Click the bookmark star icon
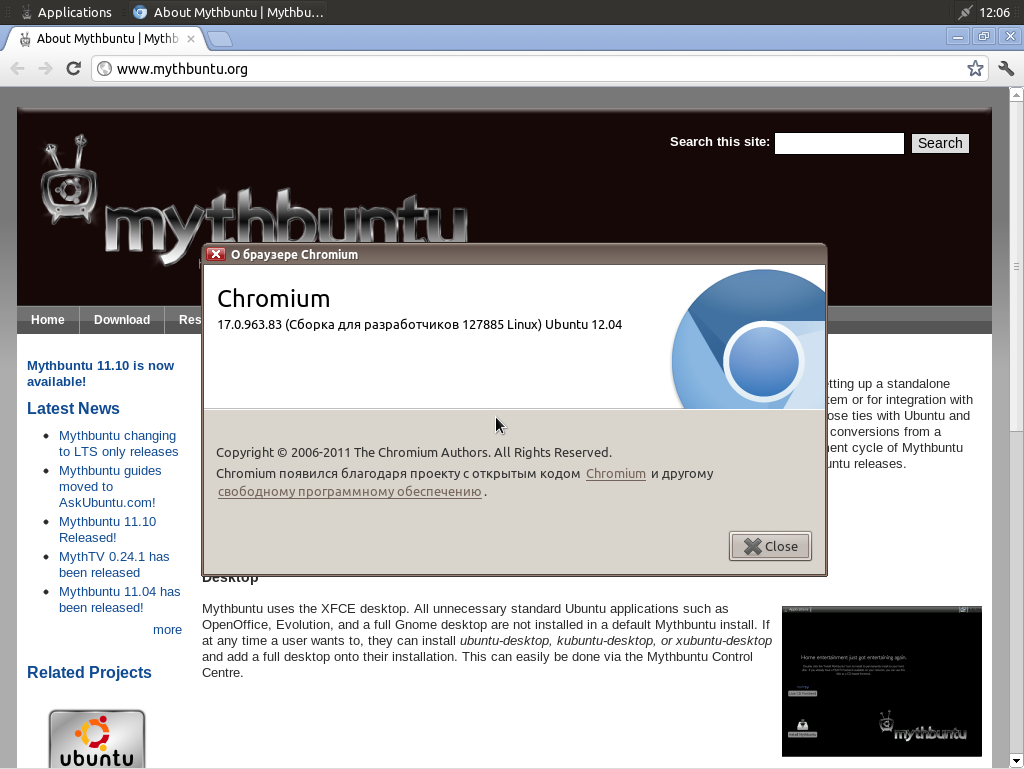This screenshot has width=1024, height=769. [x=975, y=68]
